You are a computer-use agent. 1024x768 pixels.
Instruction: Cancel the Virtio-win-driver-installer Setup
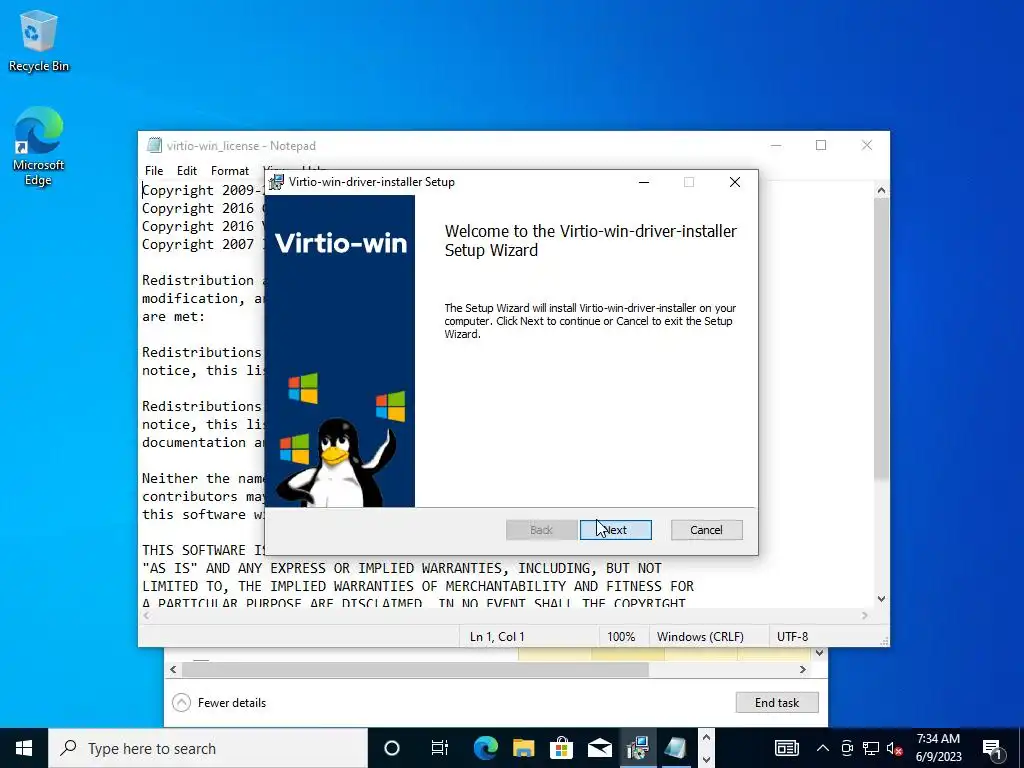click(x=706, y=530)
